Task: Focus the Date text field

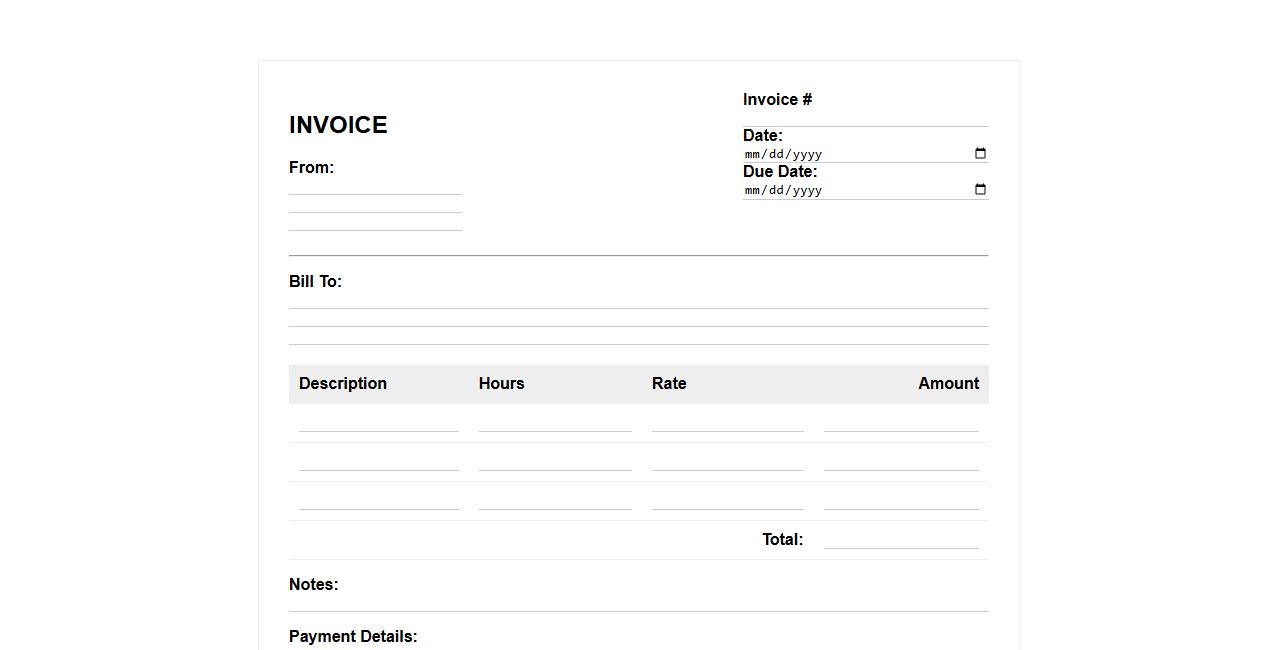Action: pyautogui.click(x=850, y=154)
